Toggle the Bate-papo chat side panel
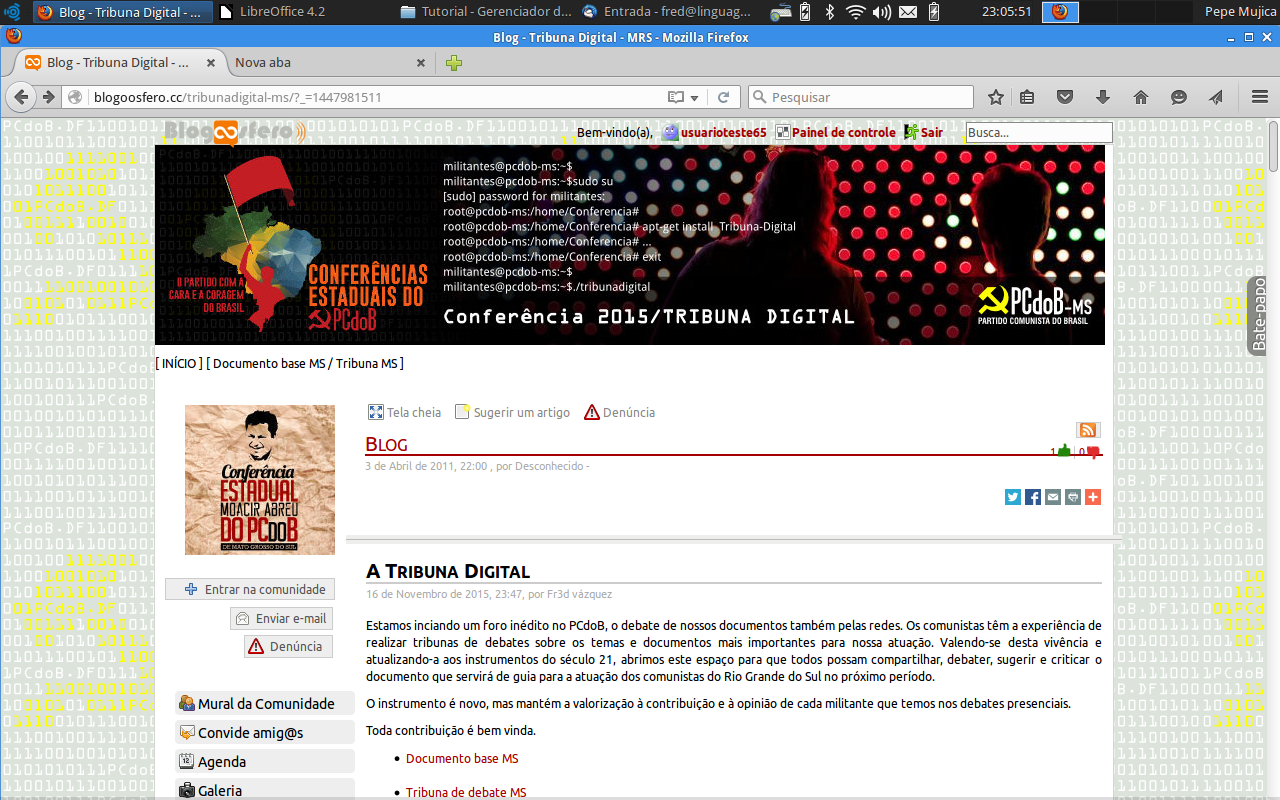Screen dimensions: 1280x800 click(x=1259, y=316)
